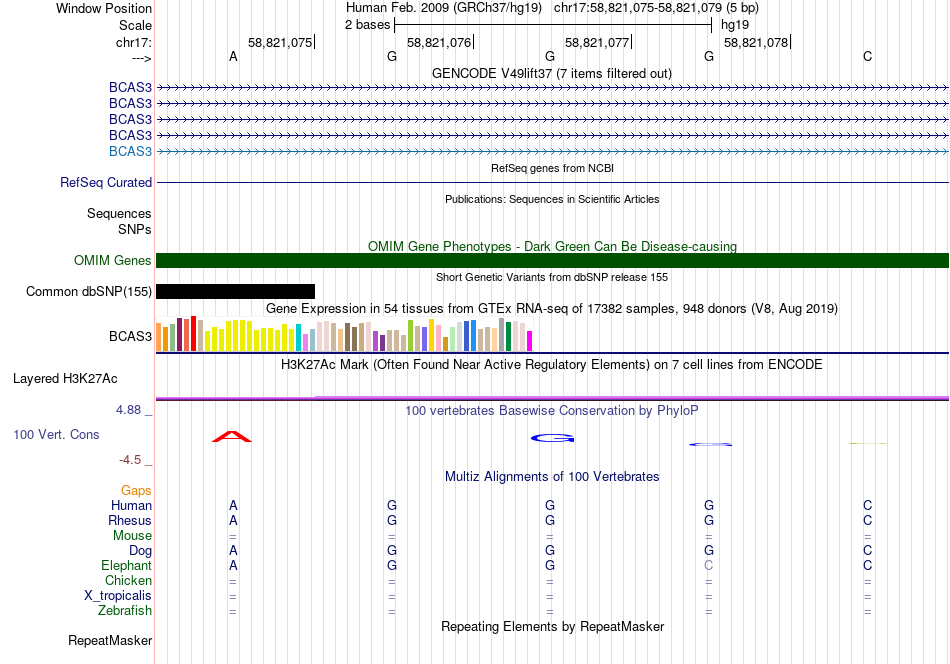
Task: Click the 100 Vert. Cons label
Action: [56, 434]
